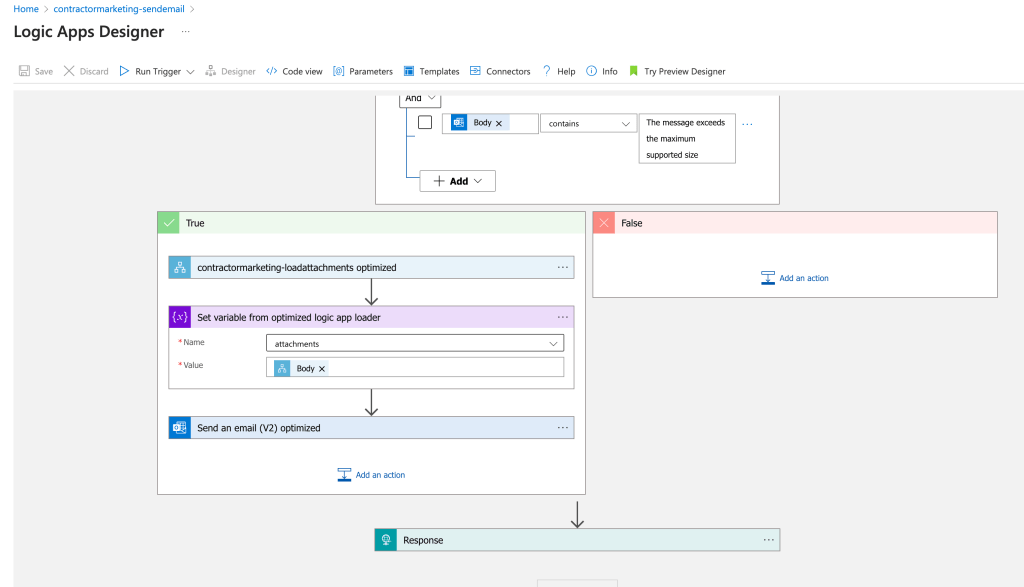
Task: Click the Outlook icon on Body condition token
Action: click(459, 123)
